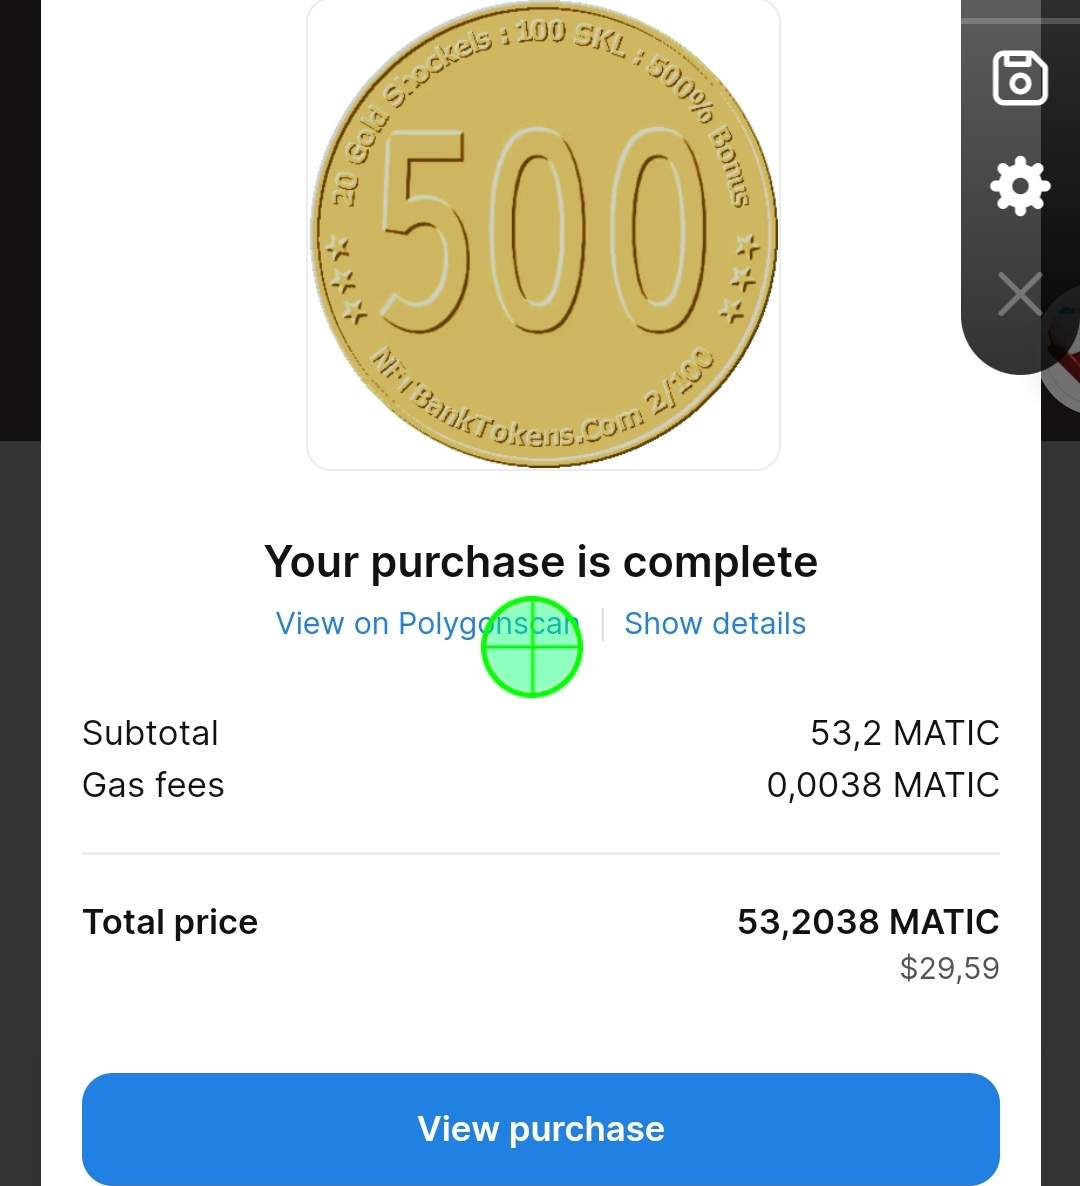This screenshot has height=1186, width=1080.
Task: Click the Total price label
Action: click(x=170, y=922)
